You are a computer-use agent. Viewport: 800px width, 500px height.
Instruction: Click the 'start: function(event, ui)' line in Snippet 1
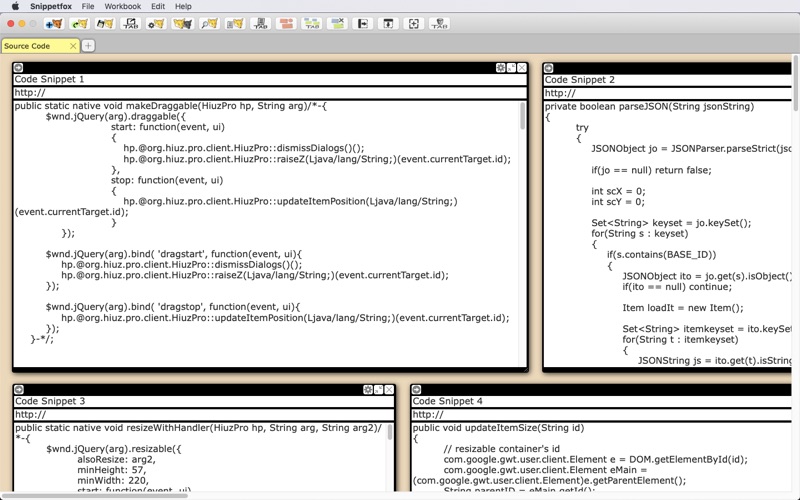167,127
